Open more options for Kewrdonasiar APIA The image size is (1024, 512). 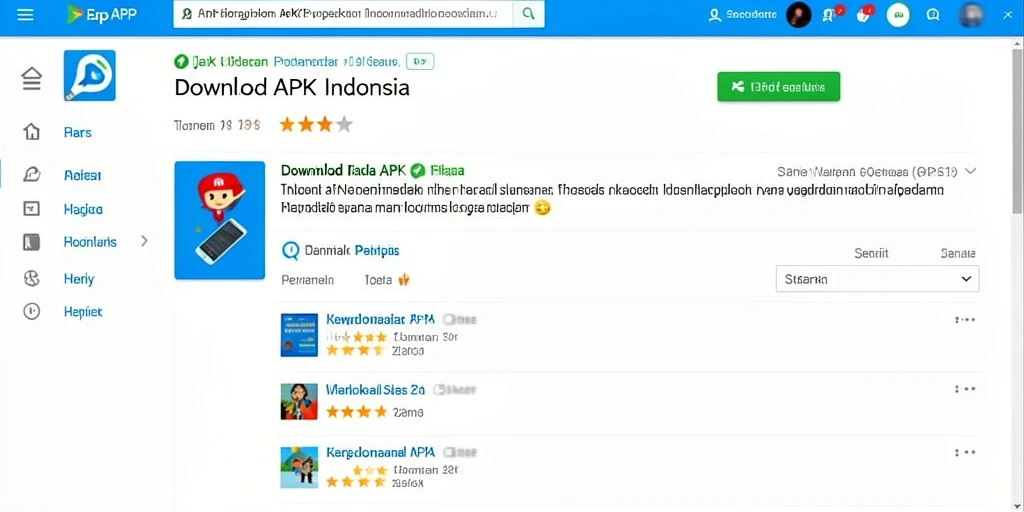point(965,319)
